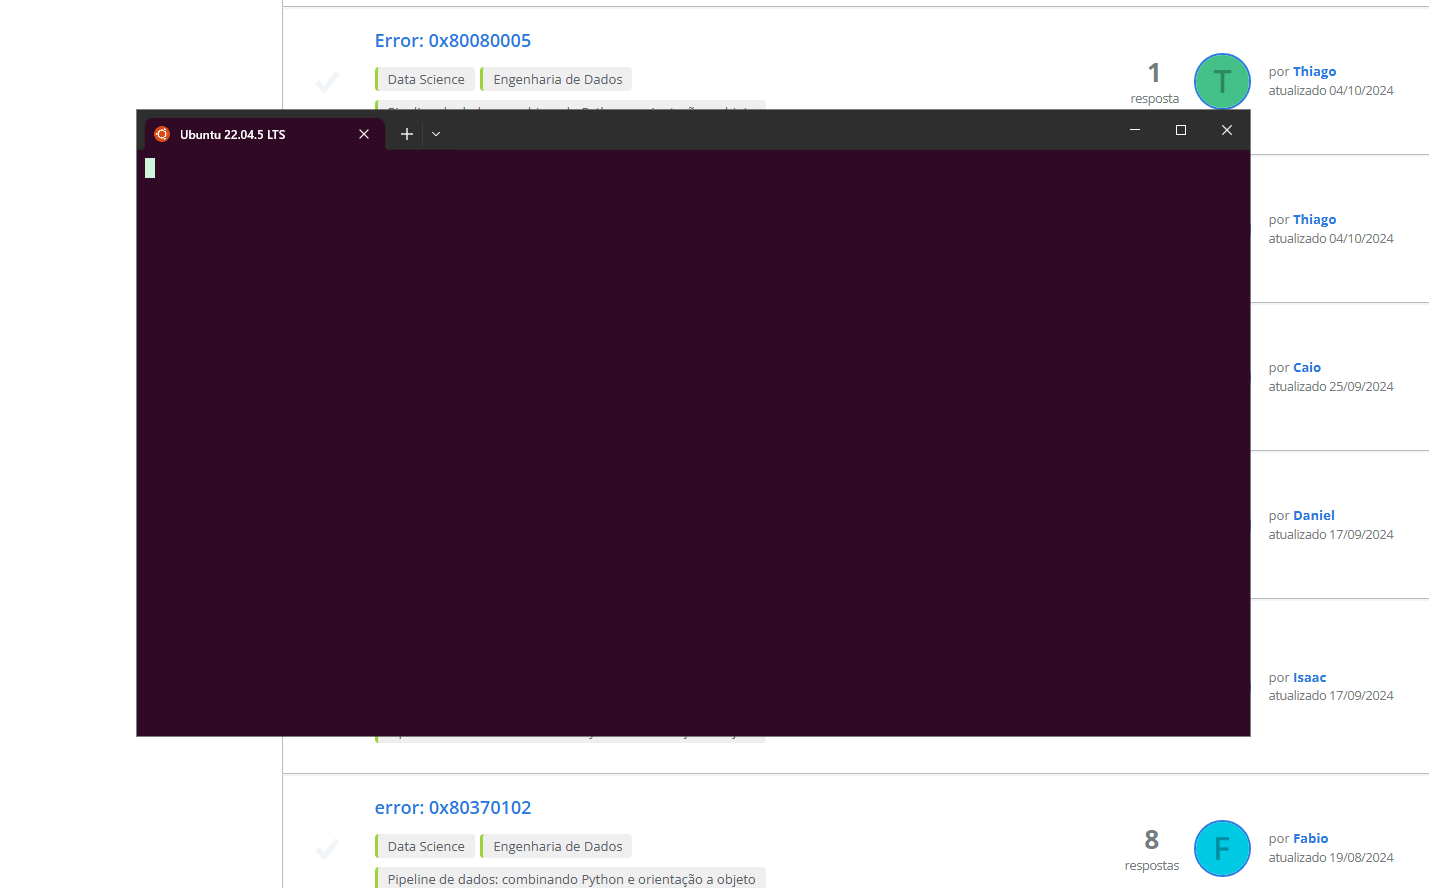Screen dimensions: 1429x888
Task: Open the 'error: 0x80370102' forum topic
Action: 453,808
